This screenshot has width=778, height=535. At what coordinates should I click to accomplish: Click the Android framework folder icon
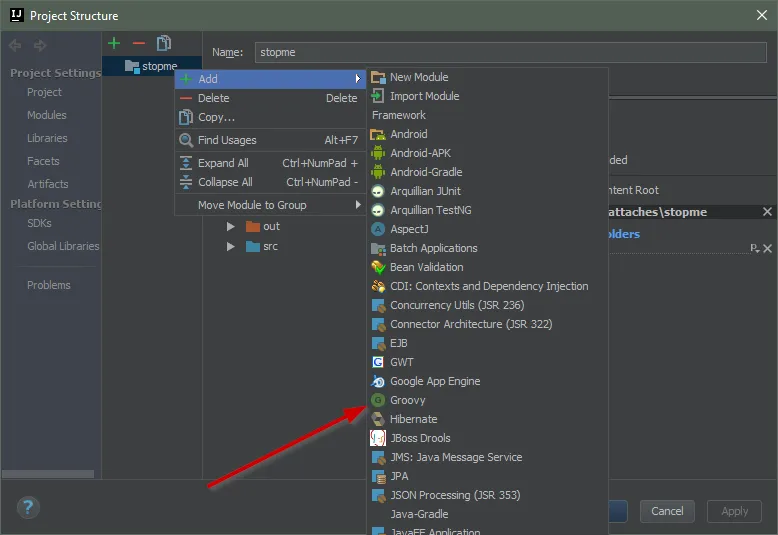coord(378,134)
